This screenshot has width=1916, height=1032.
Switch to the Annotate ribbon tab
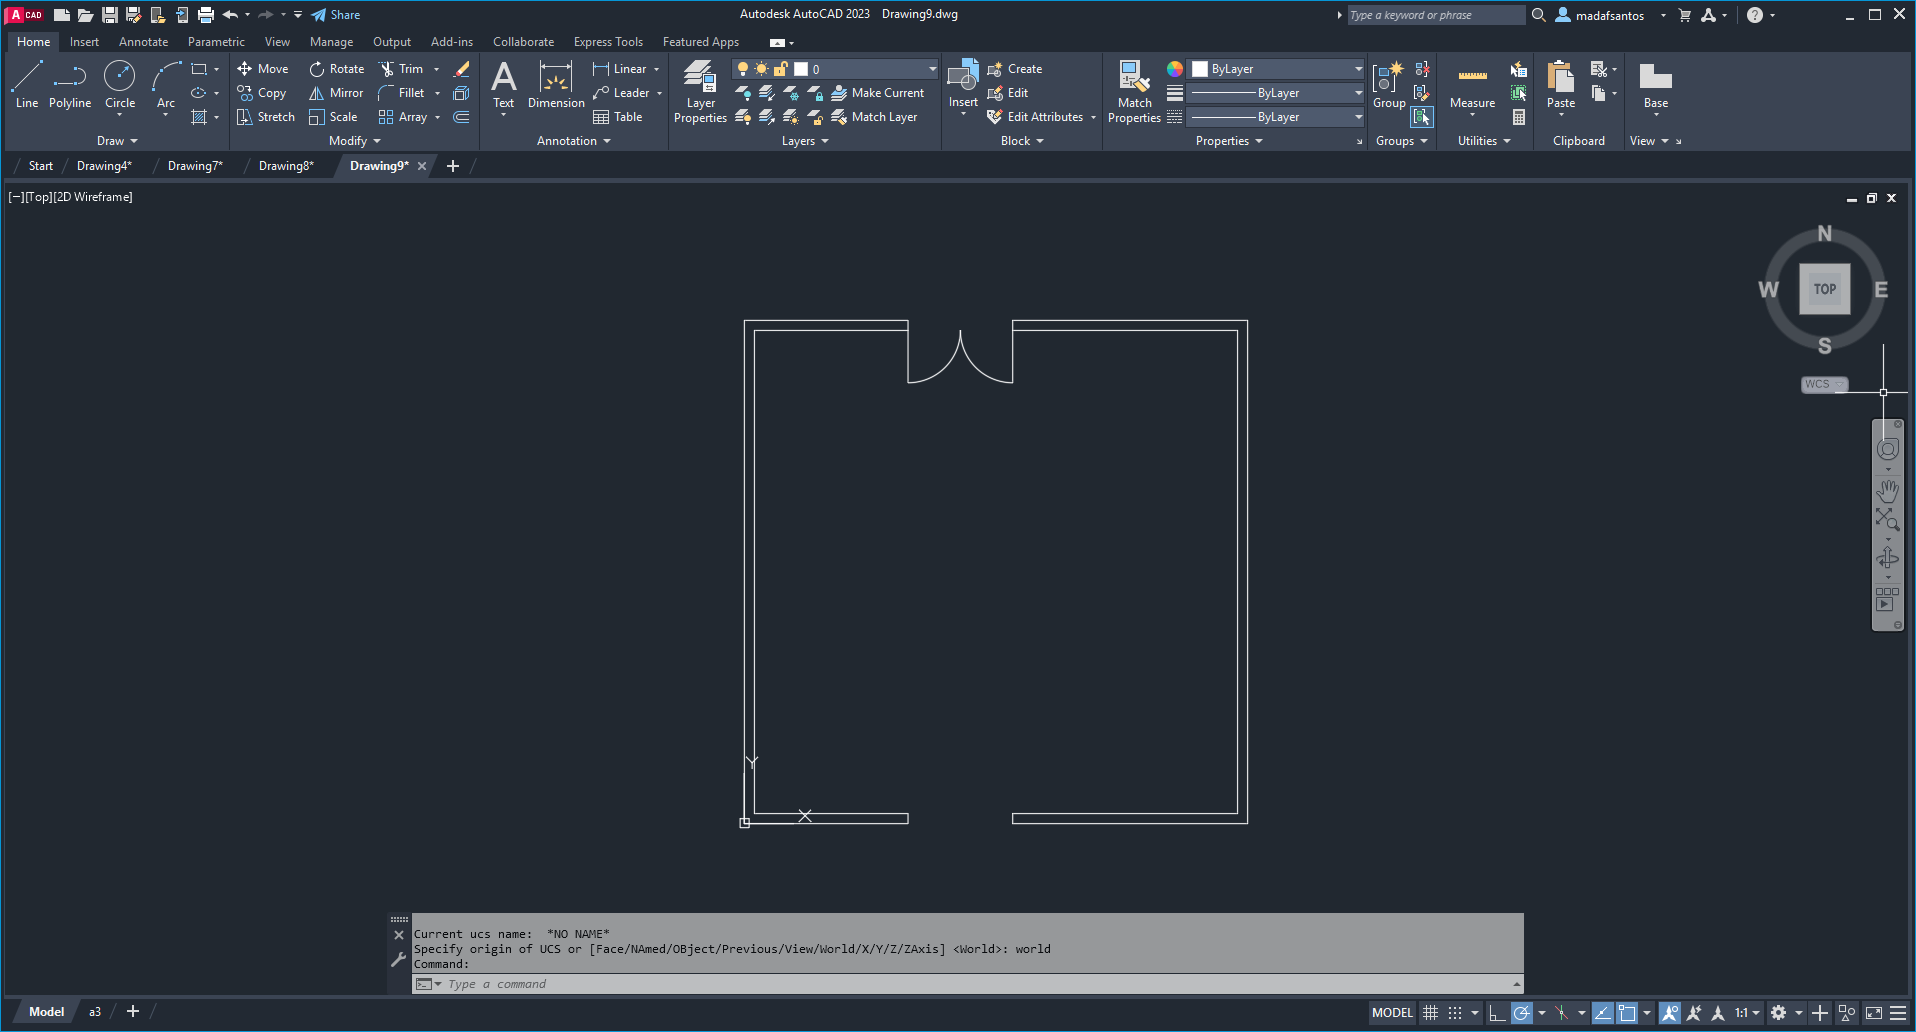click(143, 42)
